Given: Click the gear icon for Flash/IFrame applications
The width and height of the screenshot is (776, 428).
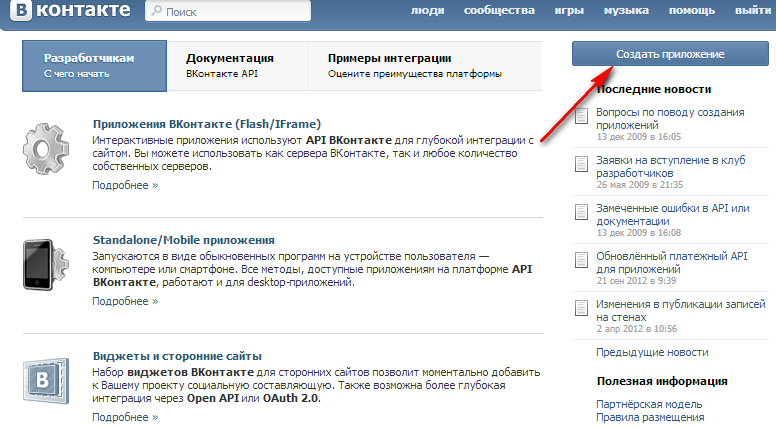Looking at the screenshot, I should pyautogui.click(x=46, y=148).
